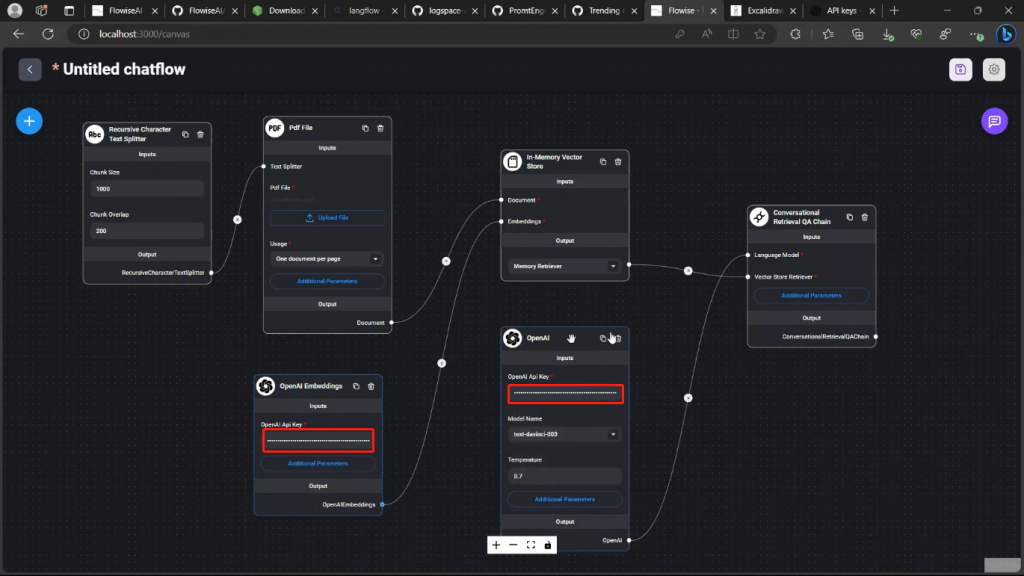1024x576 pixels.
Task: Click the OpenAI Embeddings logo icon
Action: (266, 386)
